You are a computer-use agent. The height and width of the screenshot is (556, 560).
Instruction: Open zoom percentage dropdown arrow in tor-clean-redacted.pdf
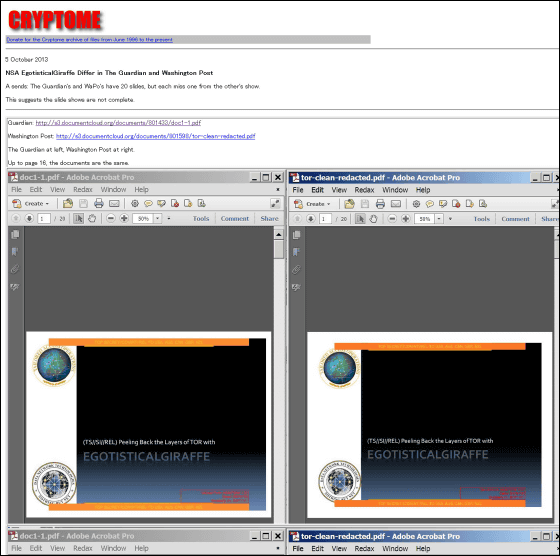pos(439,219)
